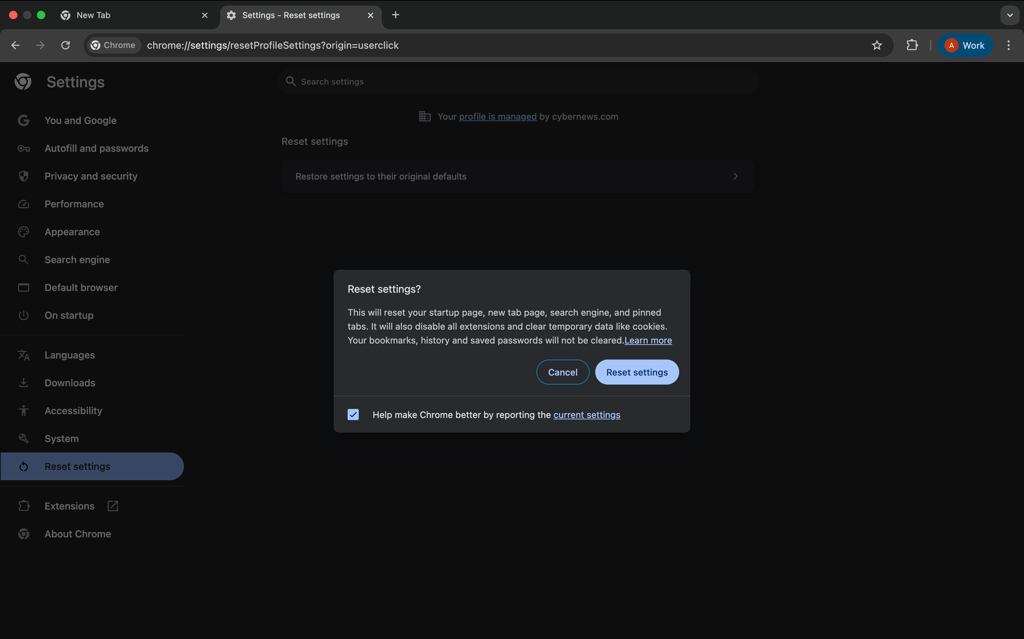Click the On startup power icon
The height and width of the screenshot is (639, 1024).
coord(24,315)
